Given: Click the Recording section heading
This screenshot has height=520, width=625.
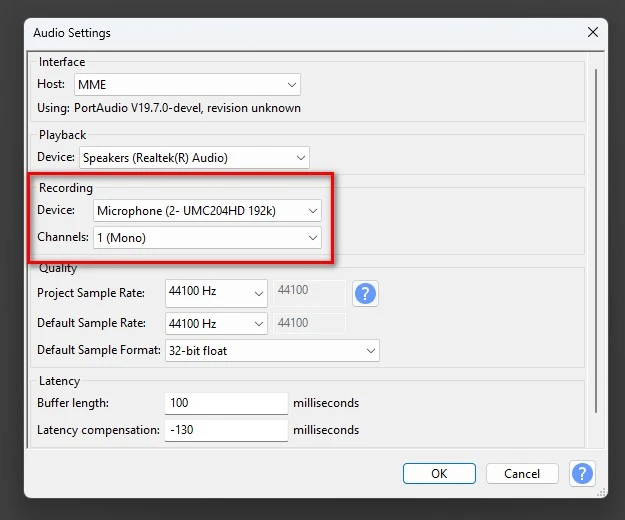Looking at the screenshot, I should [x=66, y=188].
